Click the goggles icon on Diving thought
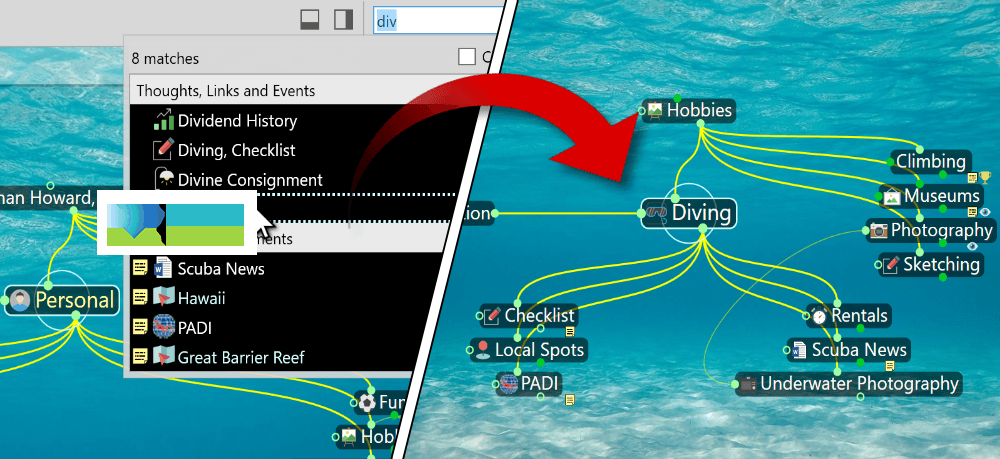Screen dimensions: 1000x459 click(656, 212)
